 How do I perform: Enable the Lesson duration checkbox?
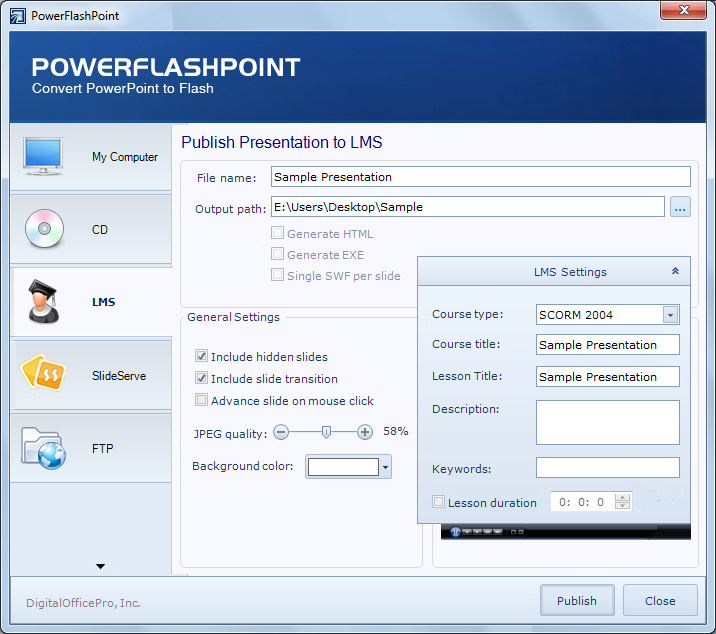point(438,502)
